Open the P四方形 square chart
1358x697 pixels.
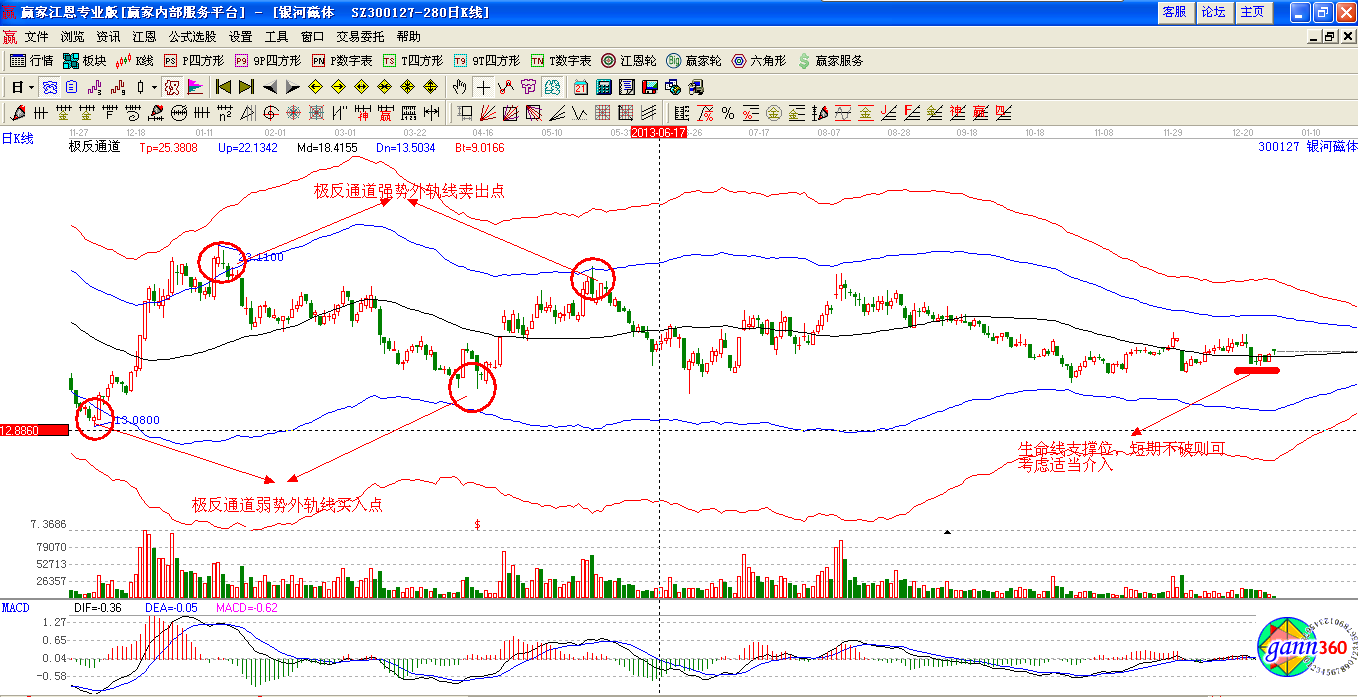tap(195, 61)
